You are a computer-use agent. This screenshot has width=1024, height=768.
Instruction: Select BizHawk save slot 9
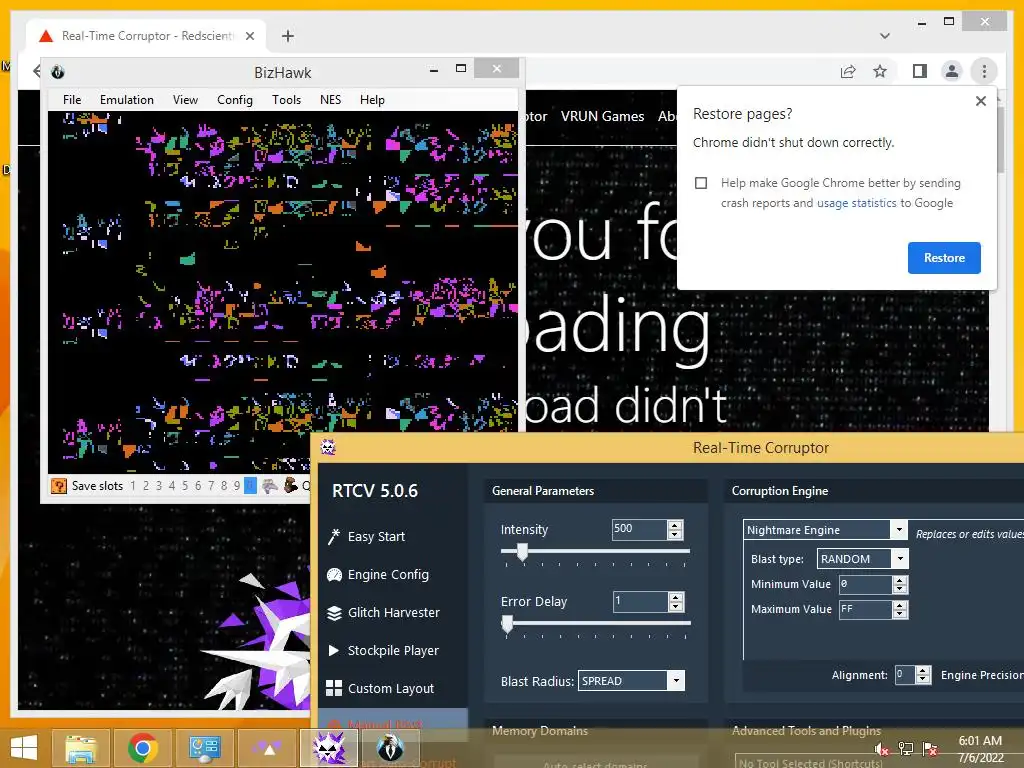(236, 486)
